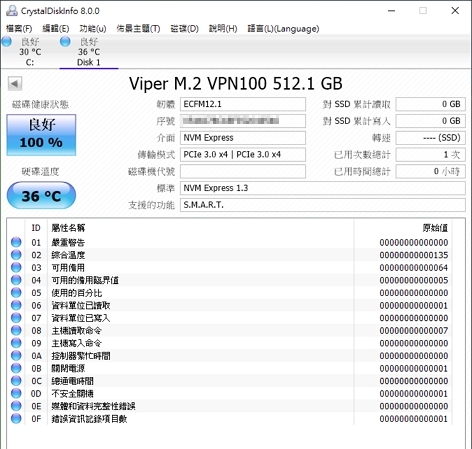Click raw value 00000000000005
Viewport: 472px width, 449px height.
[x=414, y=280]
